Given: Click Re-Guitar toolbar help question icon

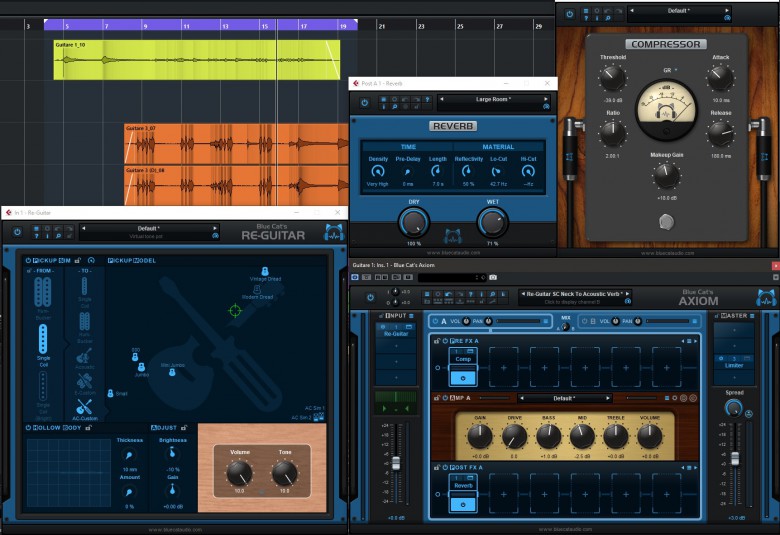Looking at the screenshot, I should (x=36, y=235).
